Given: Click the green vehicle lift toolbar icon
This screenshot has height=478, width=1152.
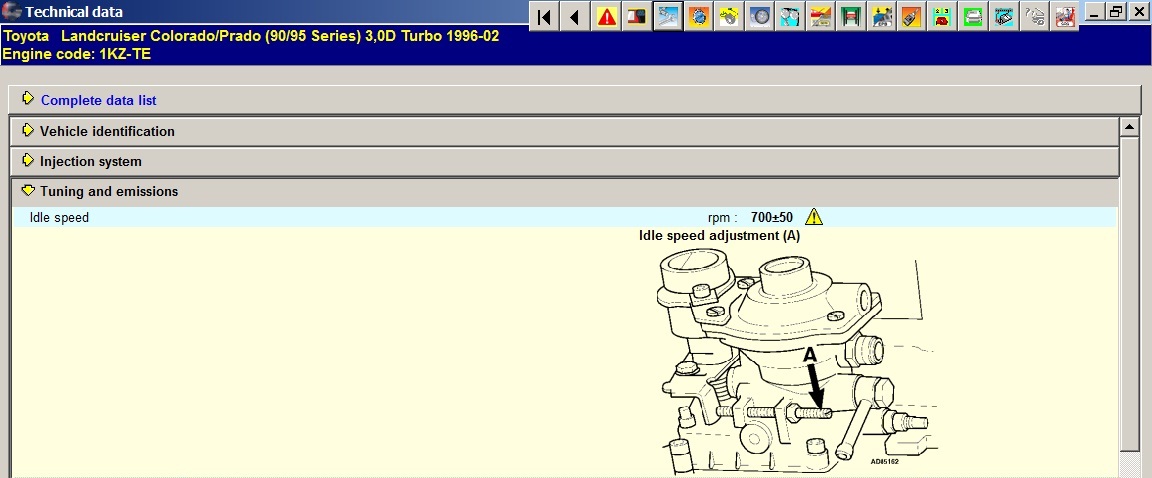Looking at the screenshot, I should [851, 16].
